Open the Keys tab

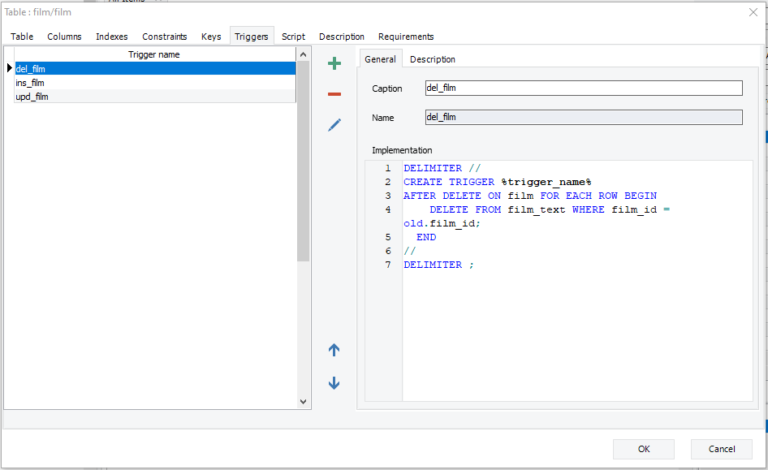[211, 37]
